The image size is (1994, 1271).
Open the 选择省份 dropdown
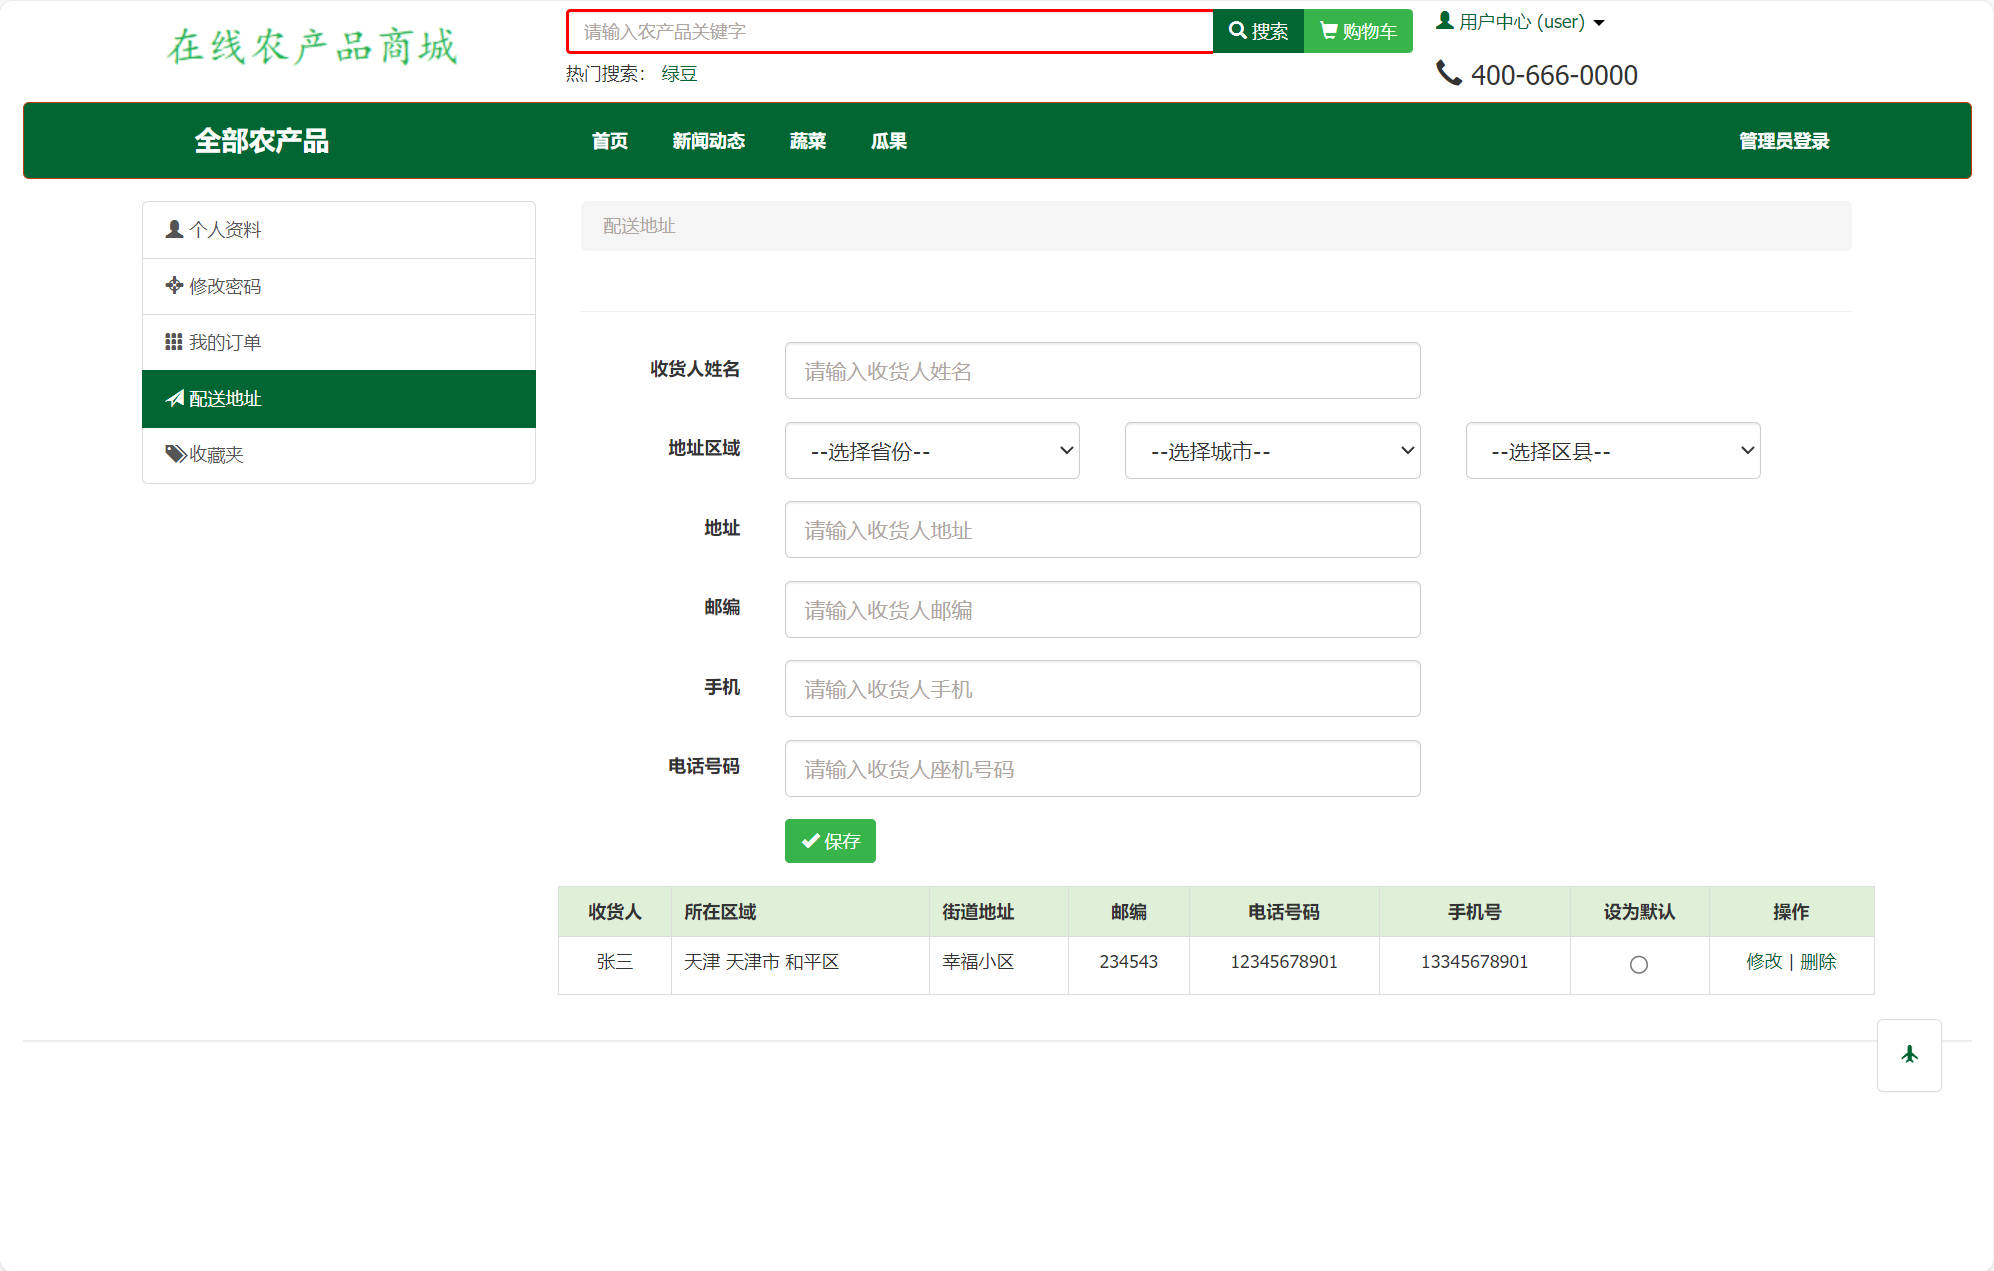[931, 451]
